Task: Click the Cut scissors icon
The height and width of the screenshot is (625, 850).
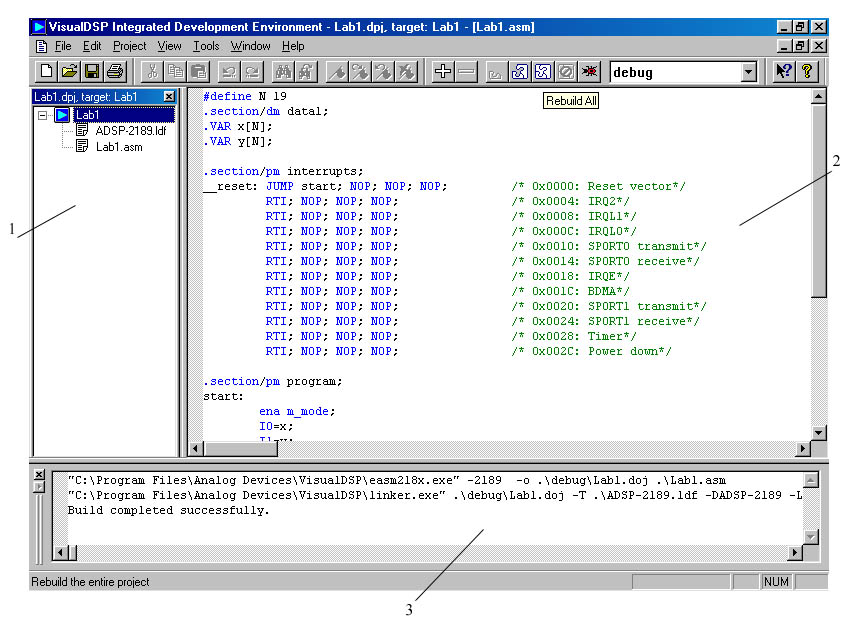Action: coord(152,72)
